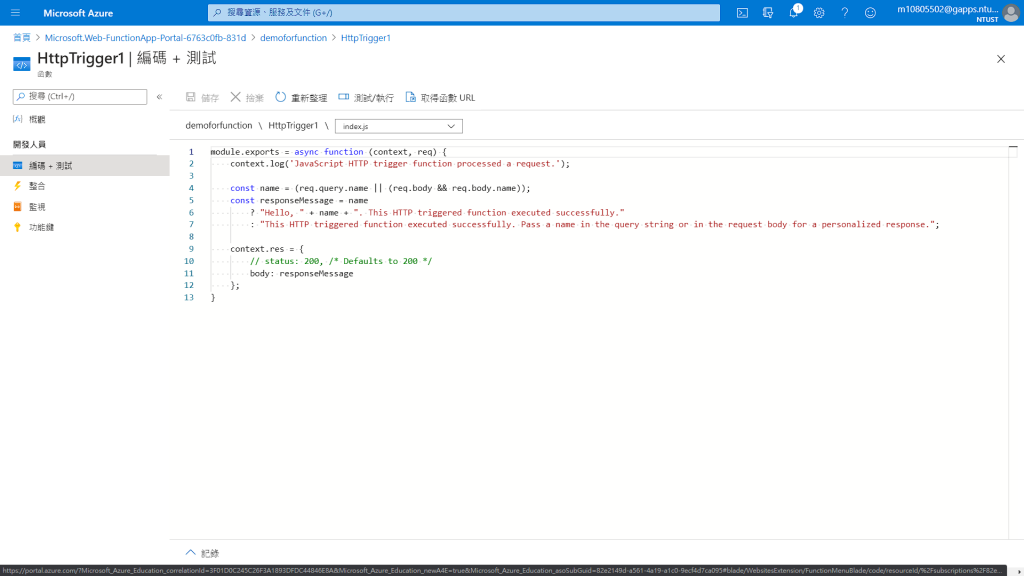Screen dimensions: 1024x576
Task: Open Cloud Shell from the top bar
Action: (742, 12)
